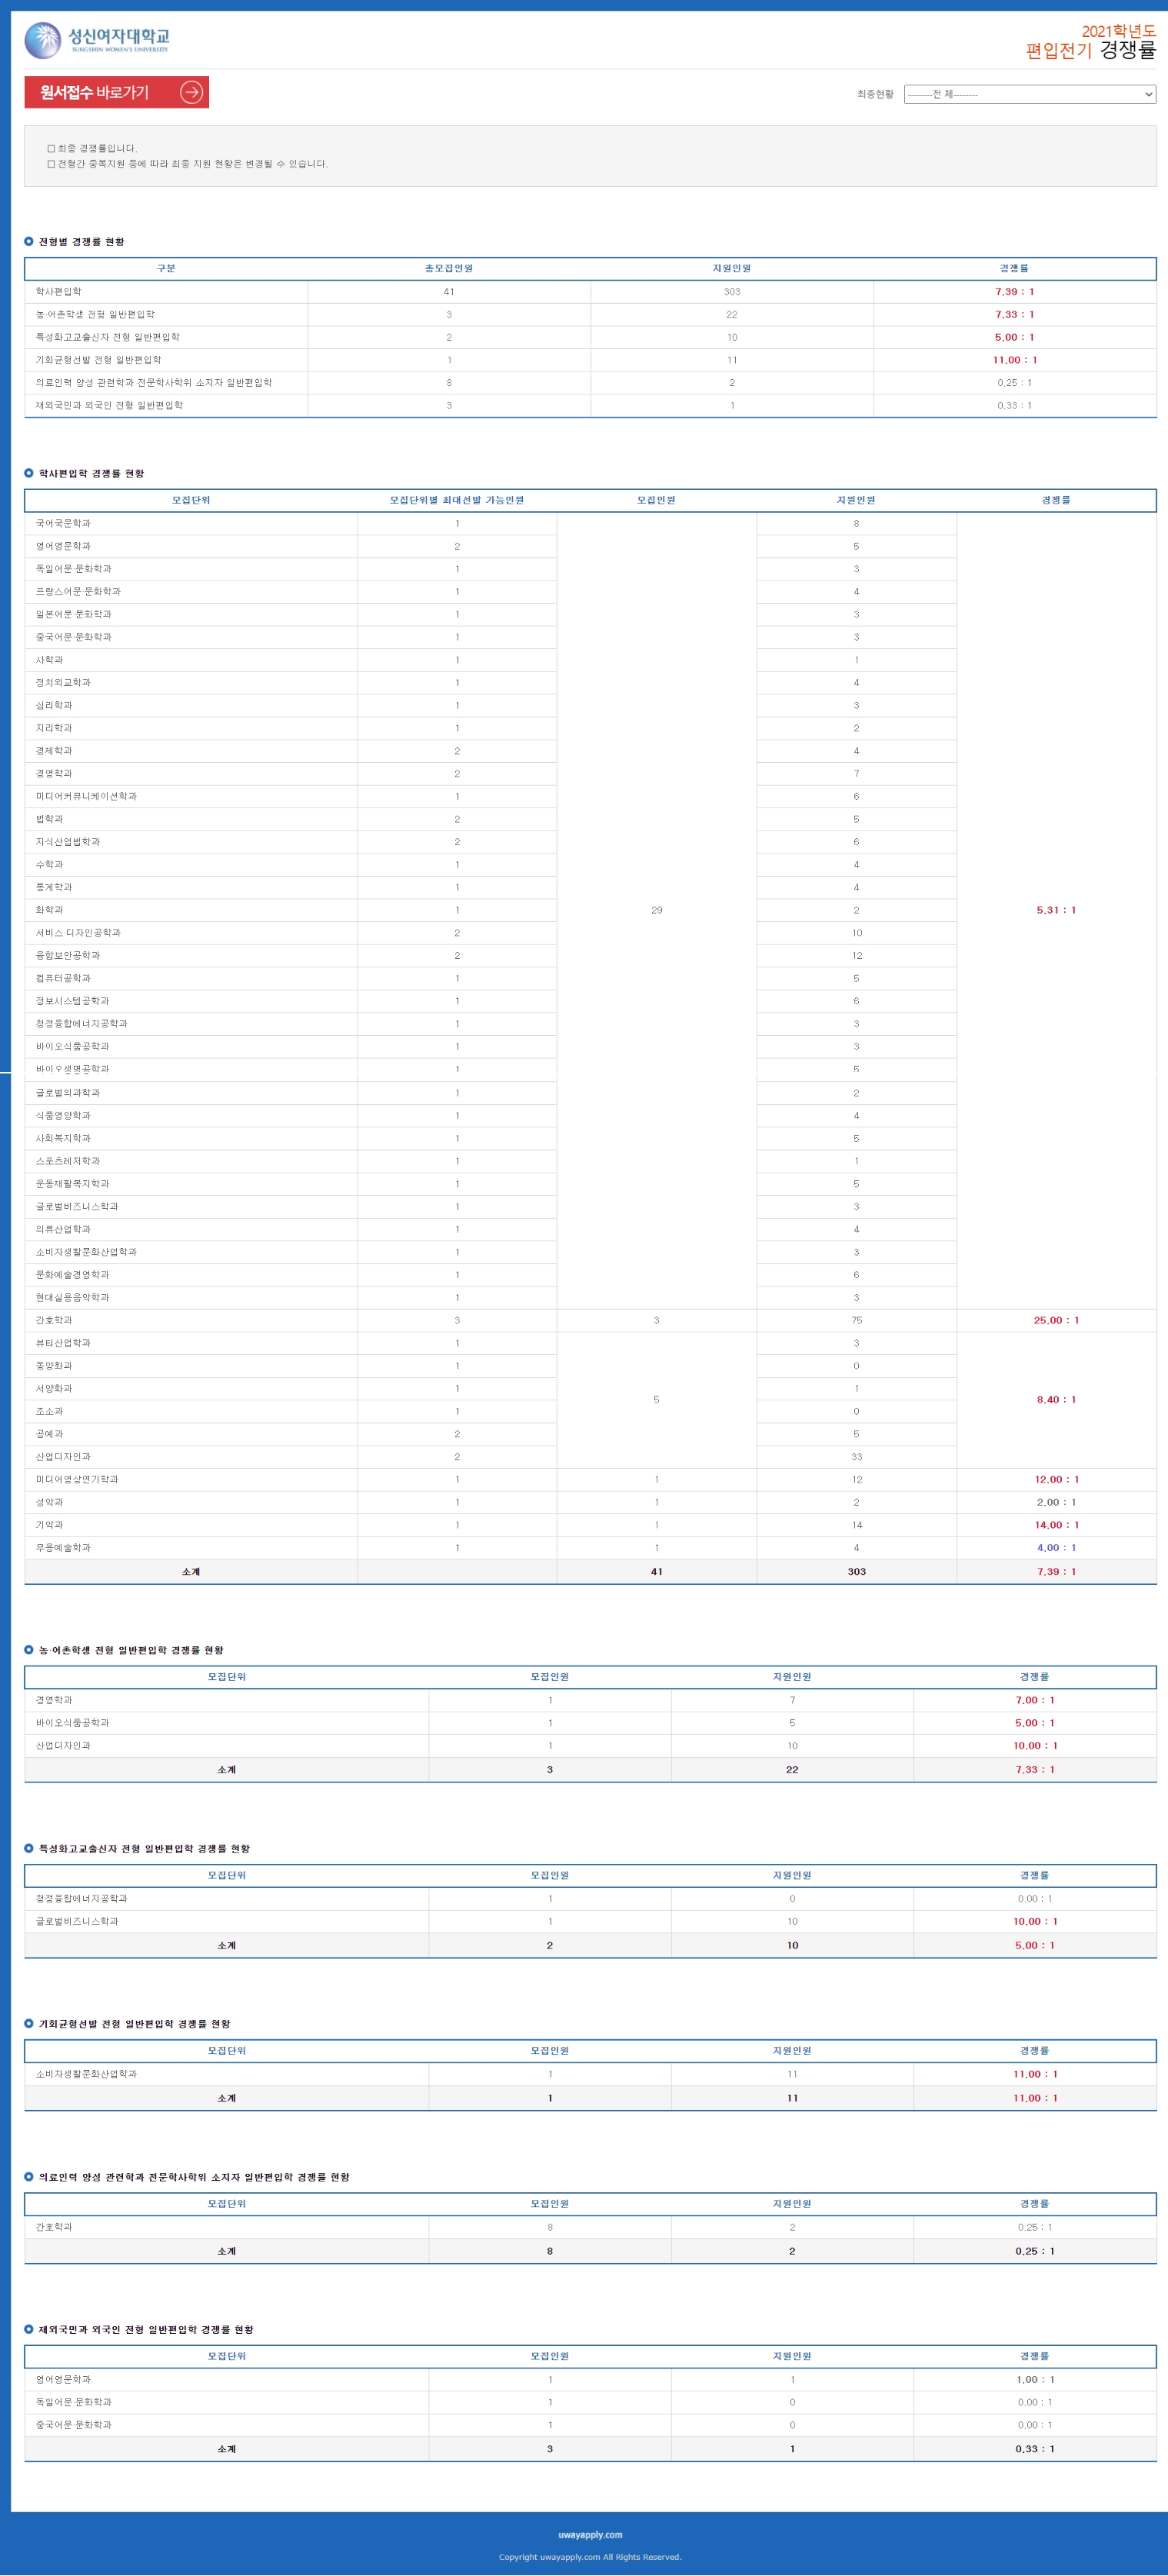Click the 식품영양학과 row

(590, 1115)
